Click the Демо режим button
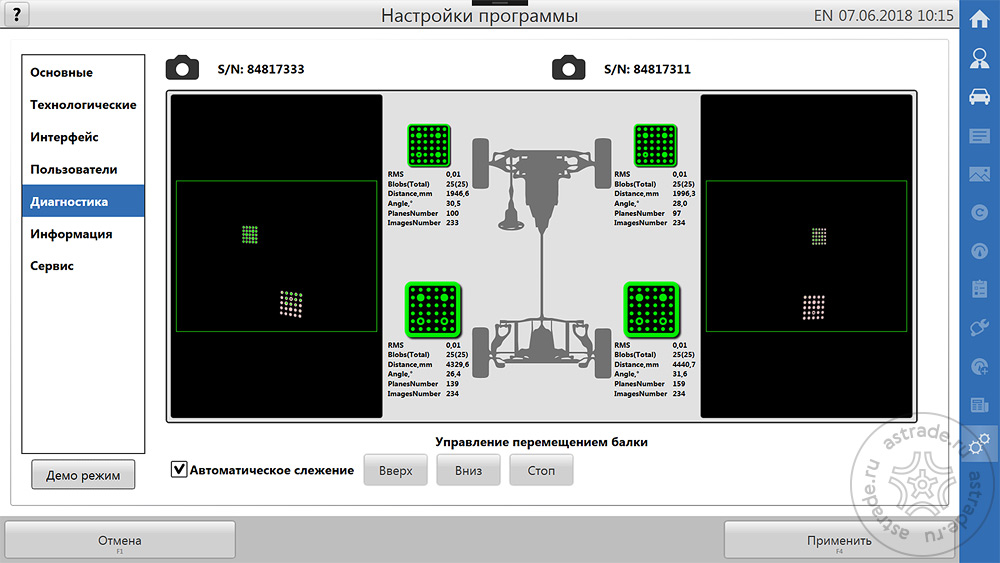 coord(83,475)
